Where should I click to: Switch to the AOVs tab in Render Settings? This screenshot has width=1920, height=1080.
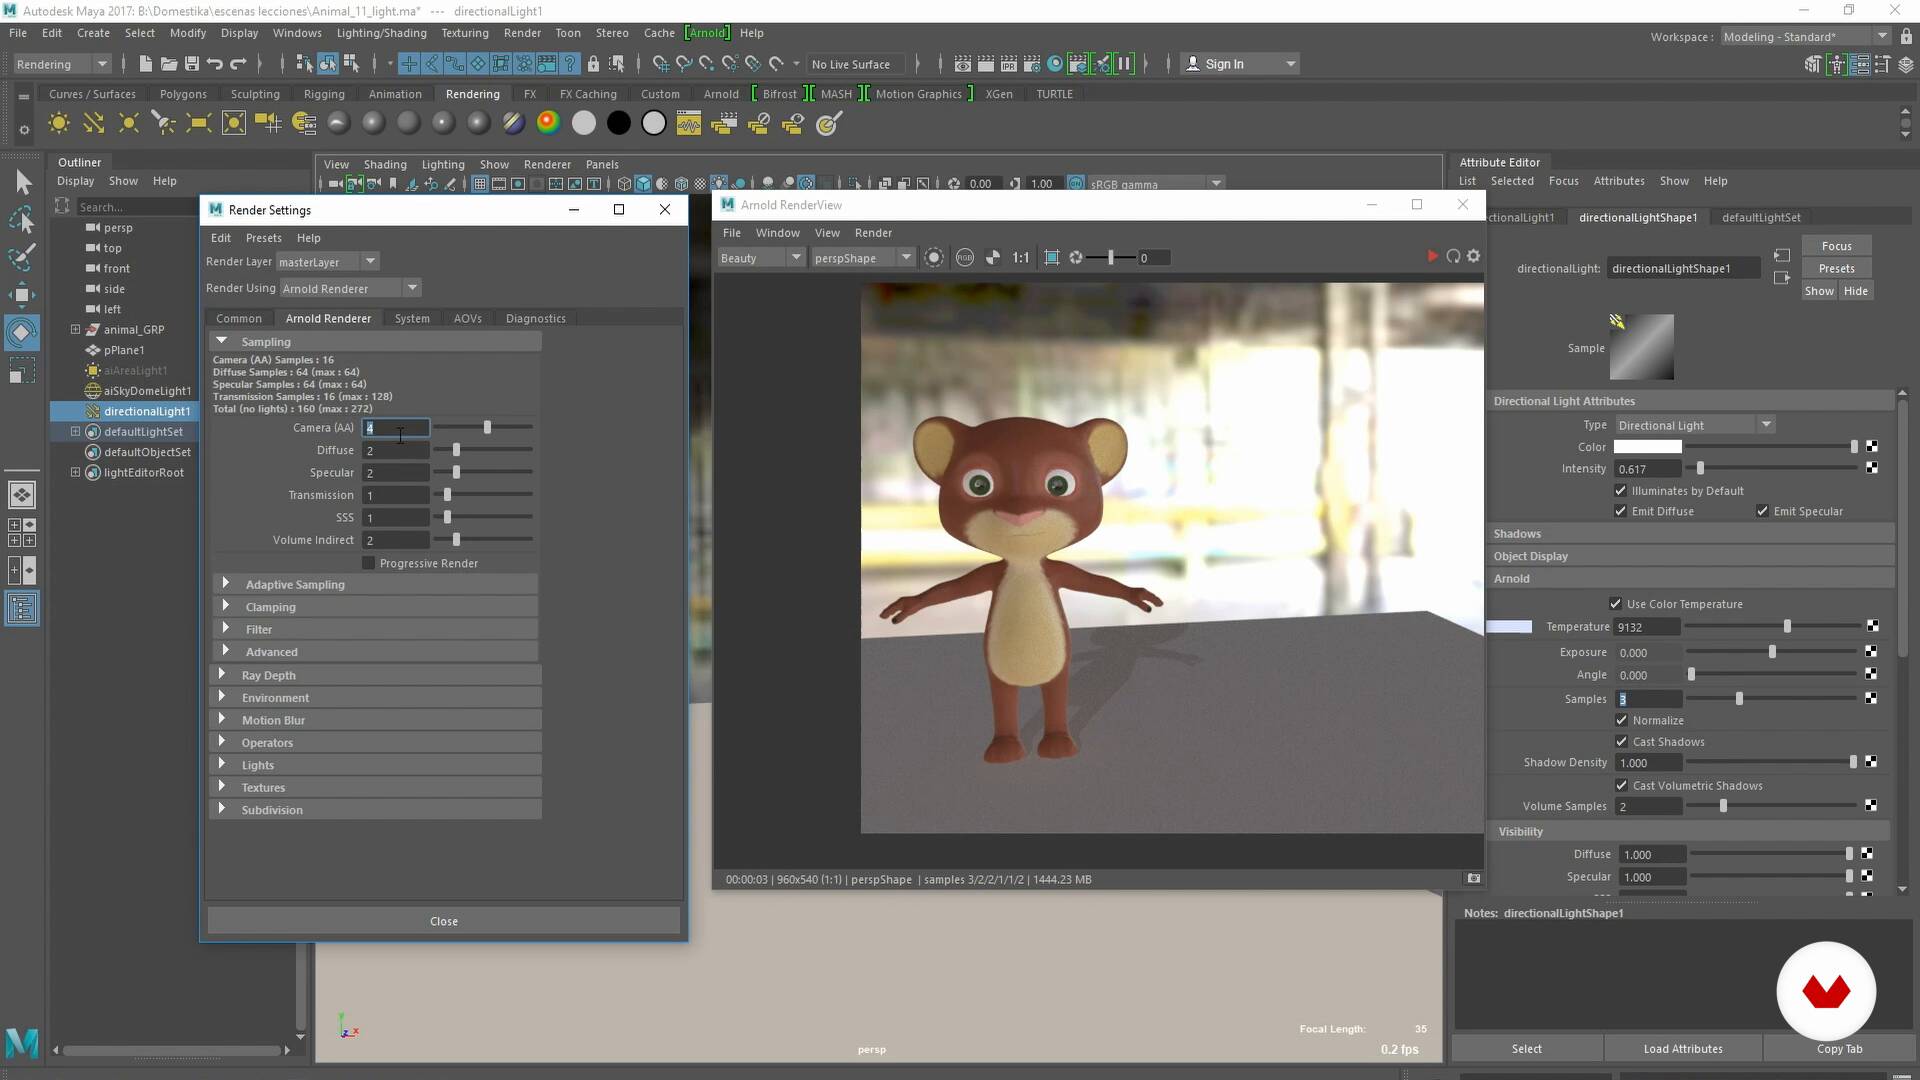tap(467, 318)
